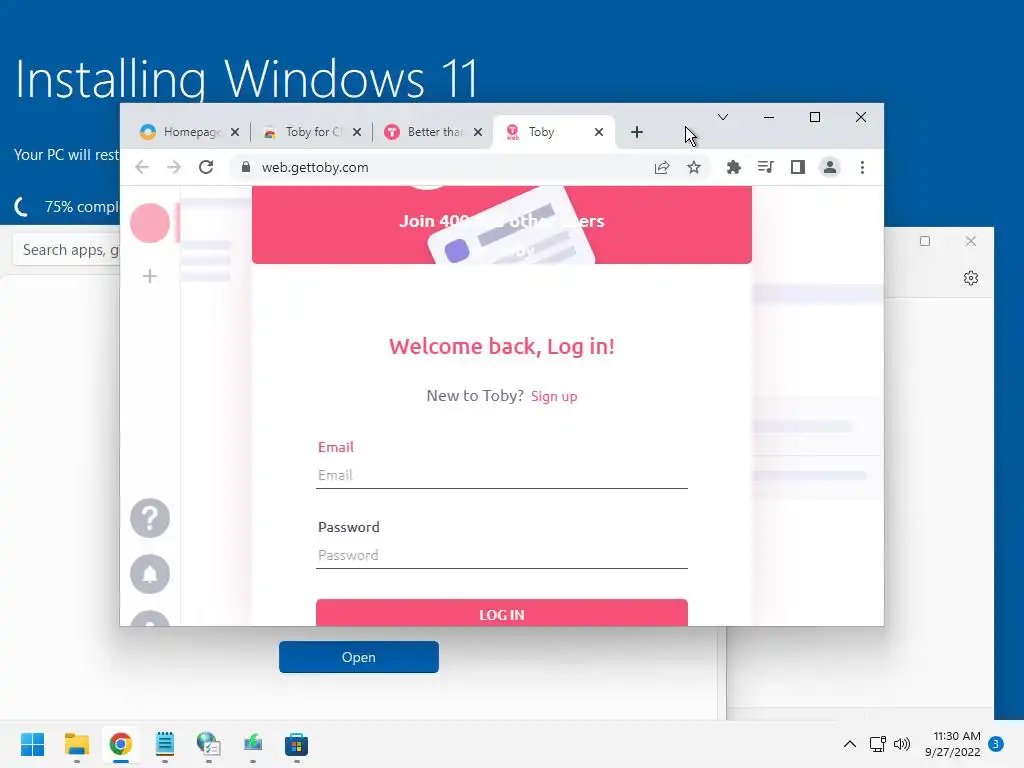Focus the Password input field

(502, 556)
